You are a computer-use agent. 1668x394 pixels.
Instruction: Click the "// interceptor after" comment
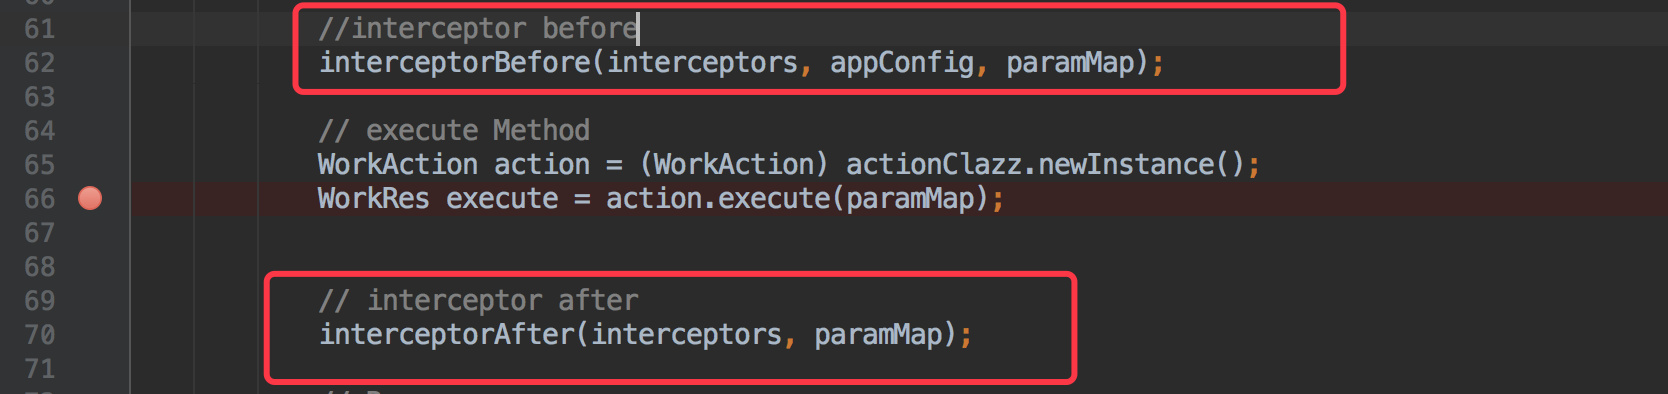[478, 301]
